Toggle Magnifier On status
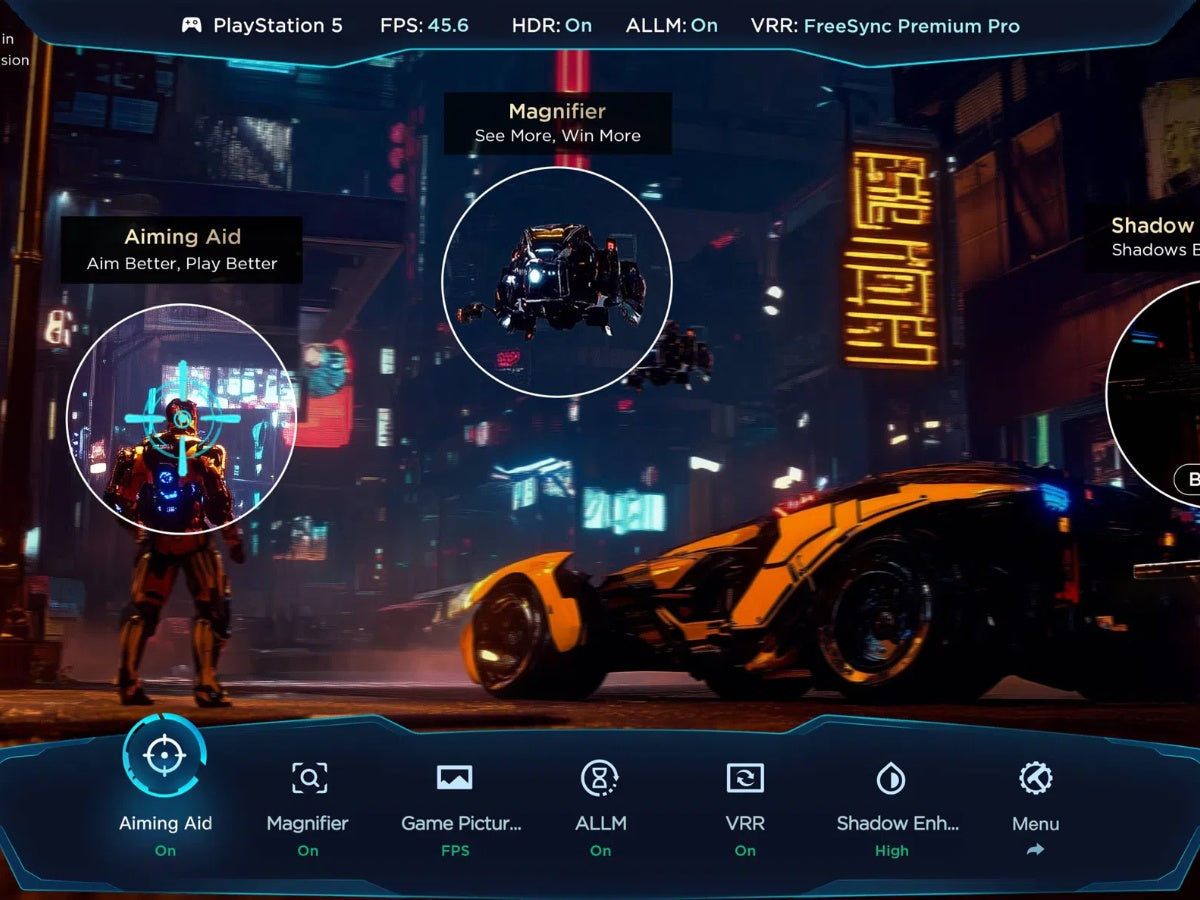1200x900 pixels. 308,850
